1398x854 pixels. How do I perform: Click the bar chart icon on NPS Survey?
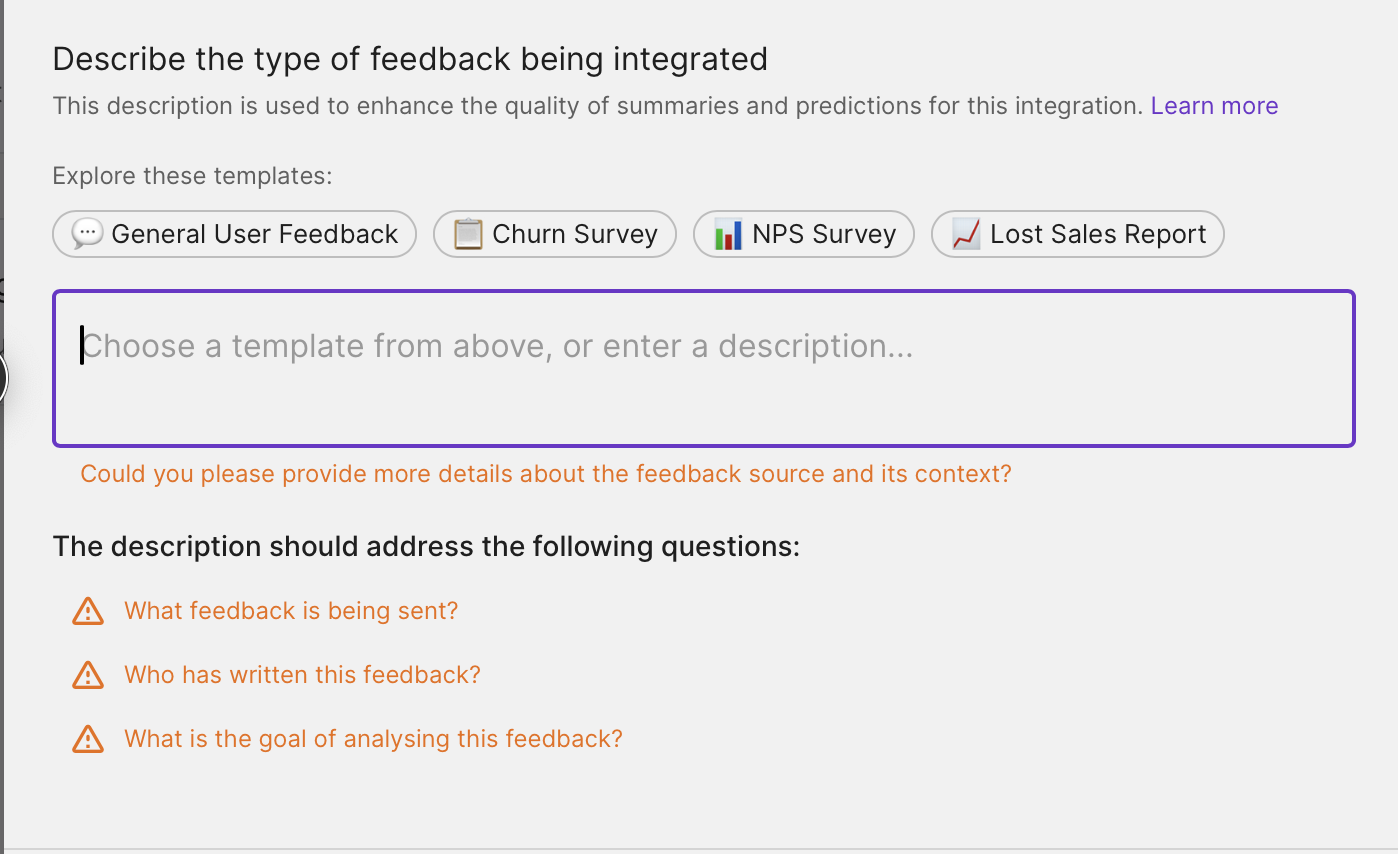click(x=728, y=234)
